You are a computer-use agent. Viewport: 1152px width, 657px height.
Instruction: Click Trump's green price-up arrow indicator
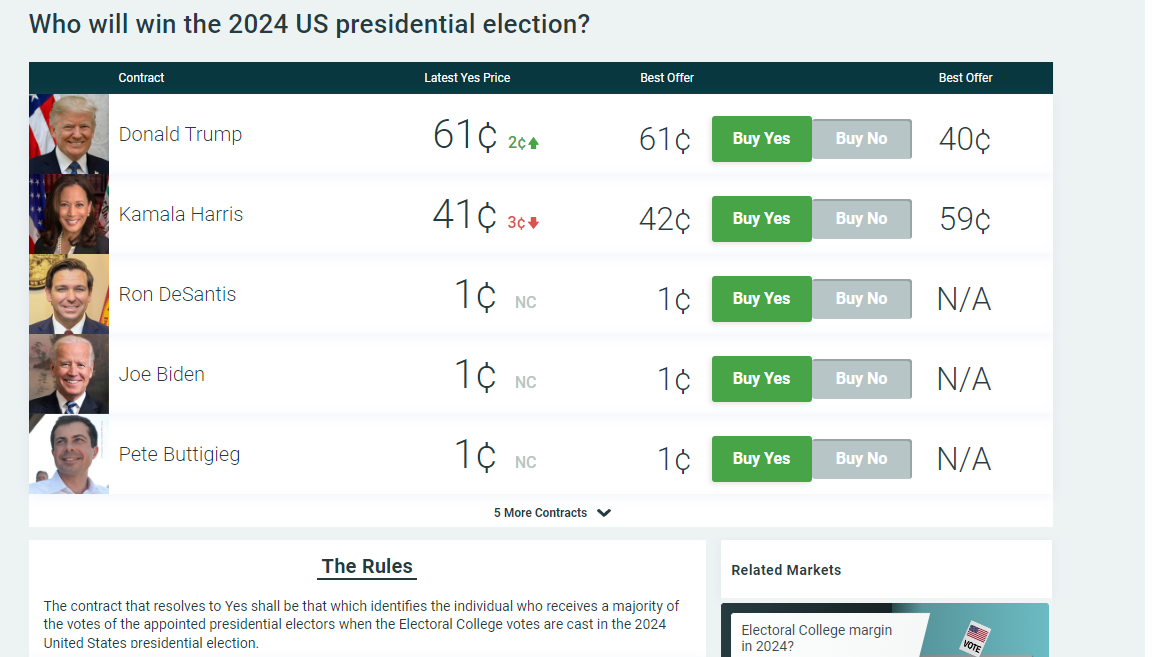[534, 143]
